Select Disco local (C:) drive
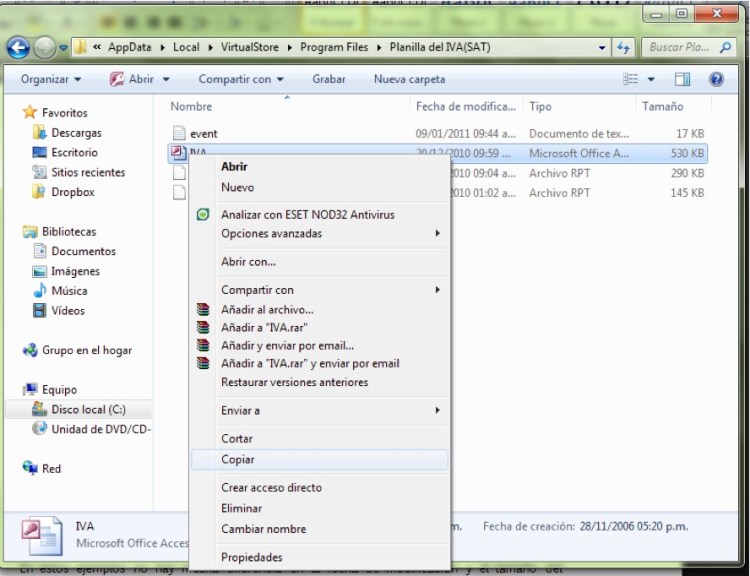750x576 pixels. 87,410
